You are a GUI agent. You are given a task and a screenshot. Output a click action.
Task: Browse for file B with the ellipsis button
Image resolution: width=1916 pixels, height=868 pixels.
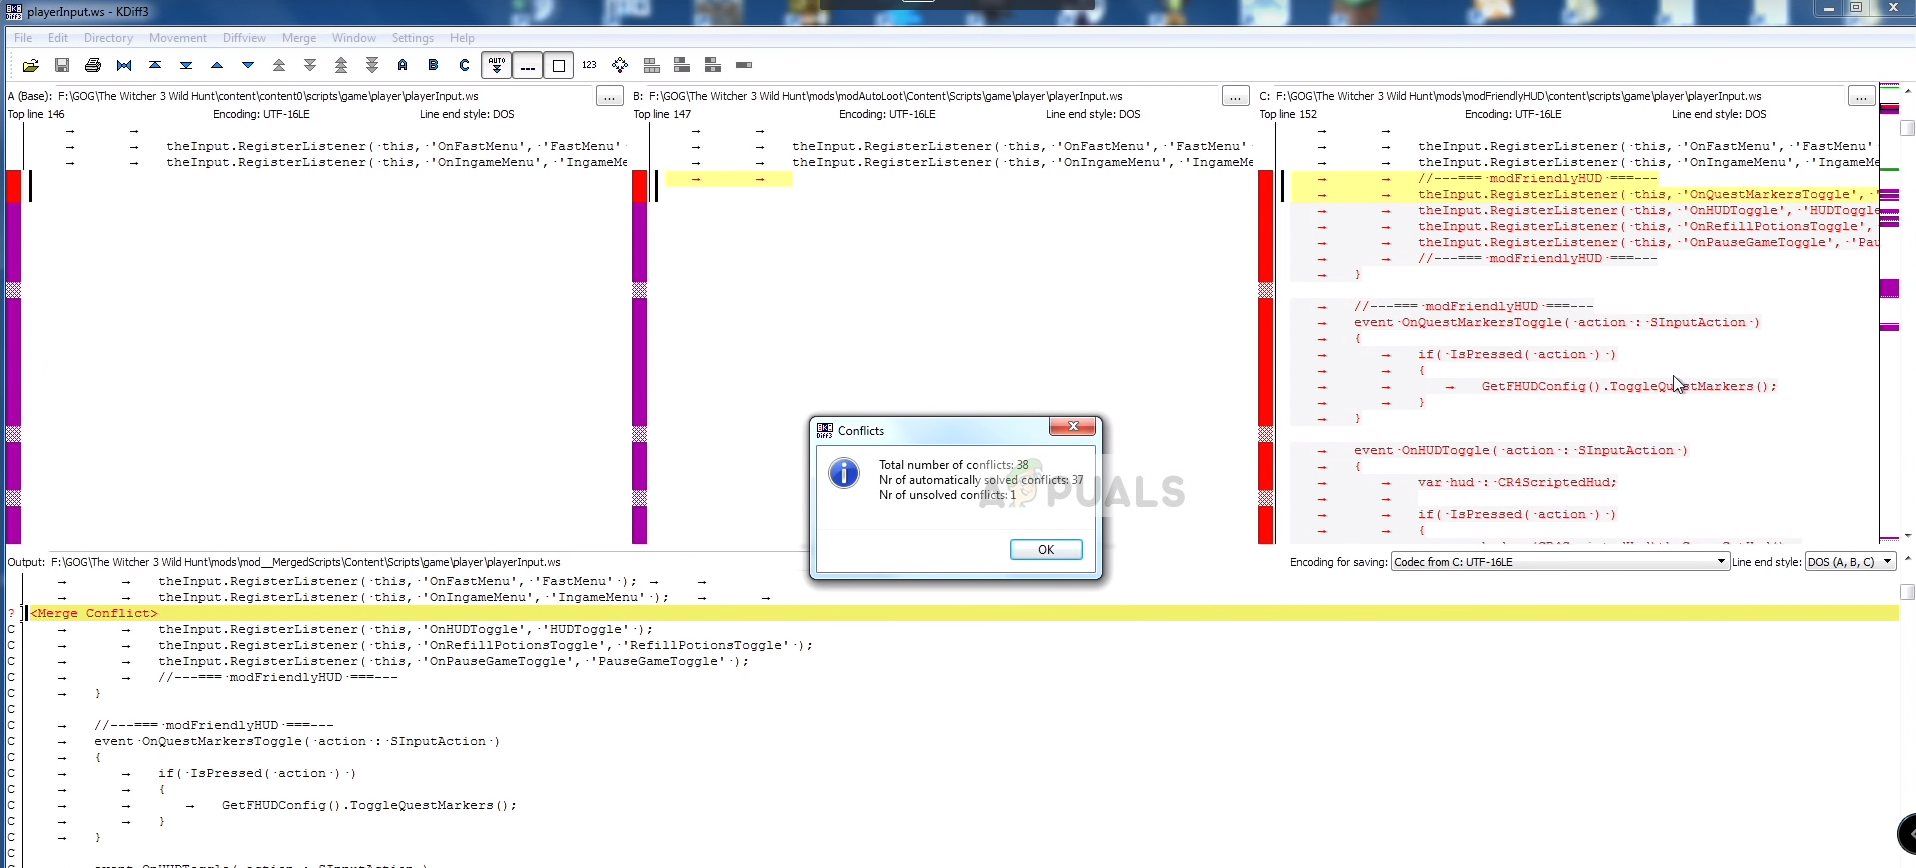pos(1235,96)
